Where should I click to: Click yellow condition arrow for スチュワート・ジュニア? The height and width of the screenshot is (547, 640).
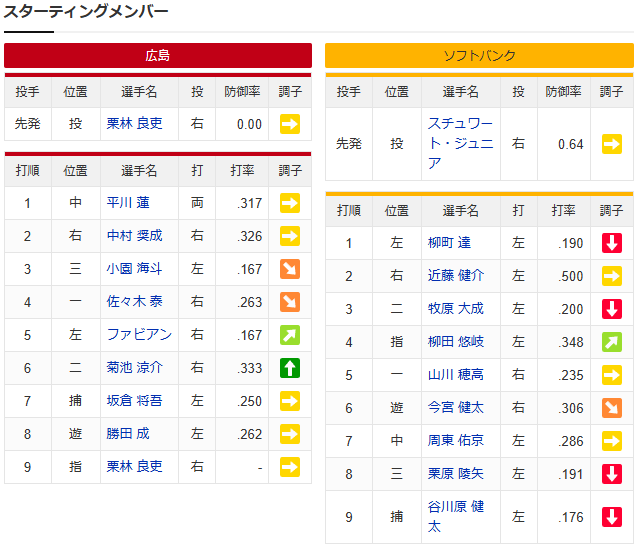tap(611, 144)
